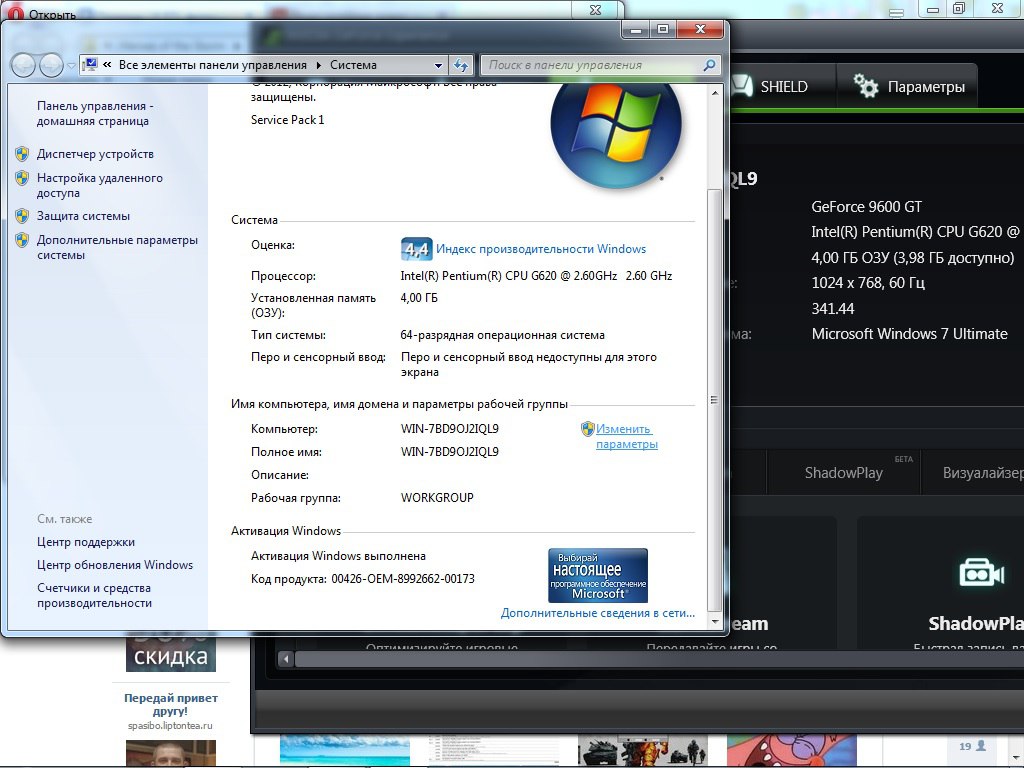Click the scroll down arrow in System window

point(714,622)
